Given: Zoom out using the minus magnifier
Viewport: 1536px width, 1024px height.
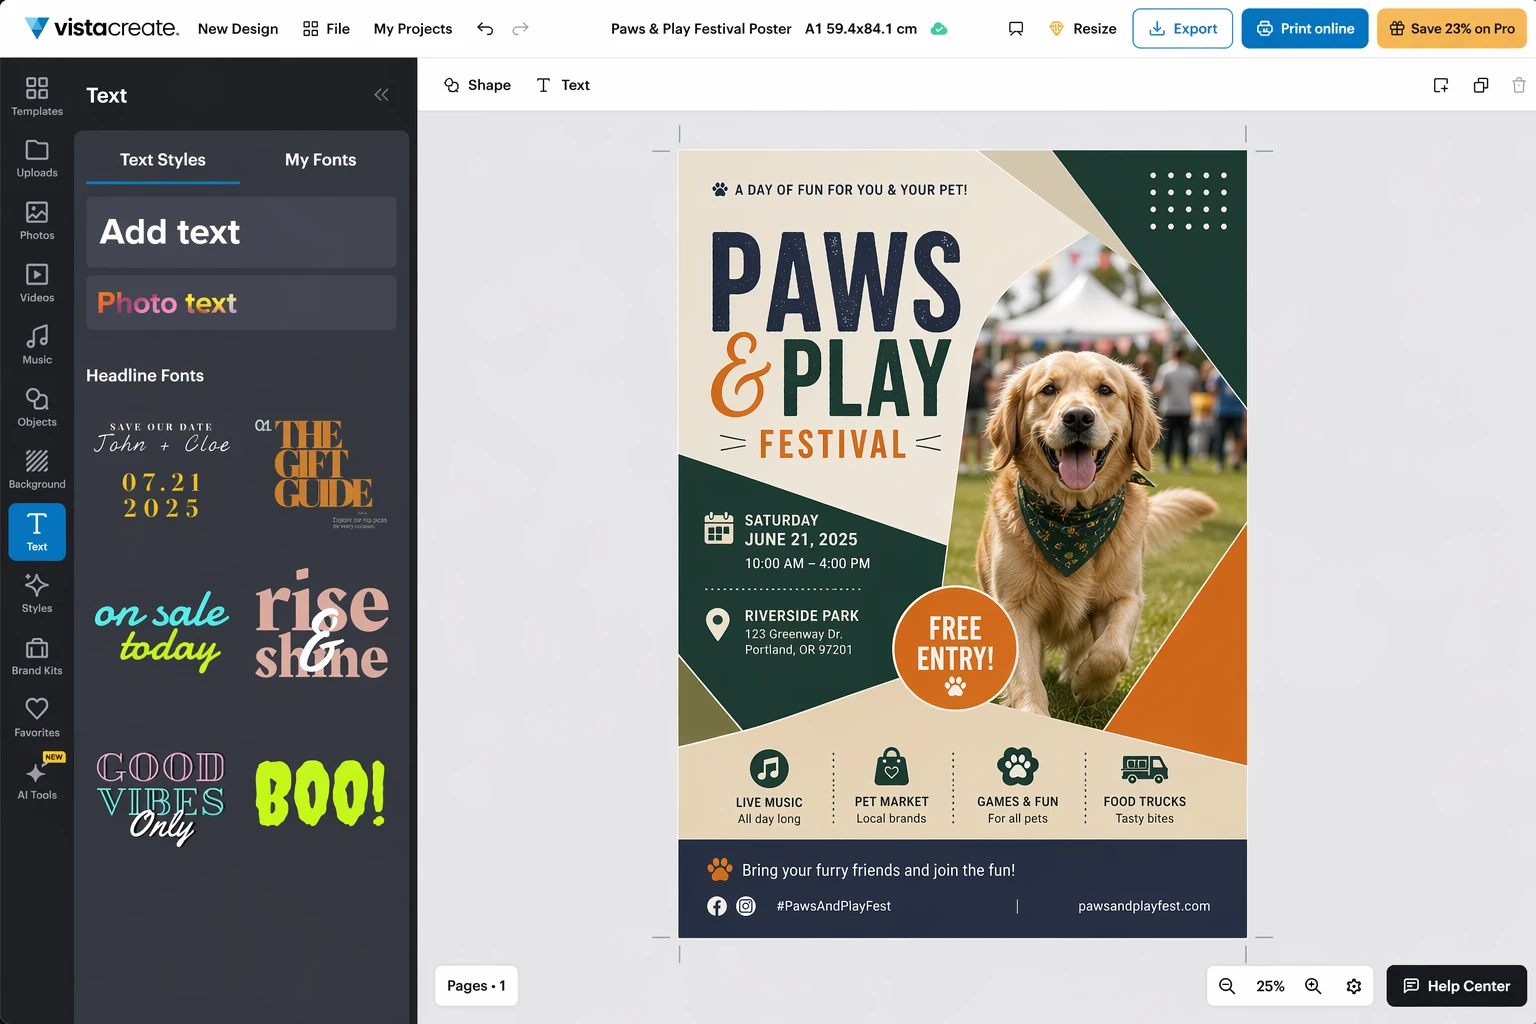Looking at the screenshot, I should coord(1227,986).
